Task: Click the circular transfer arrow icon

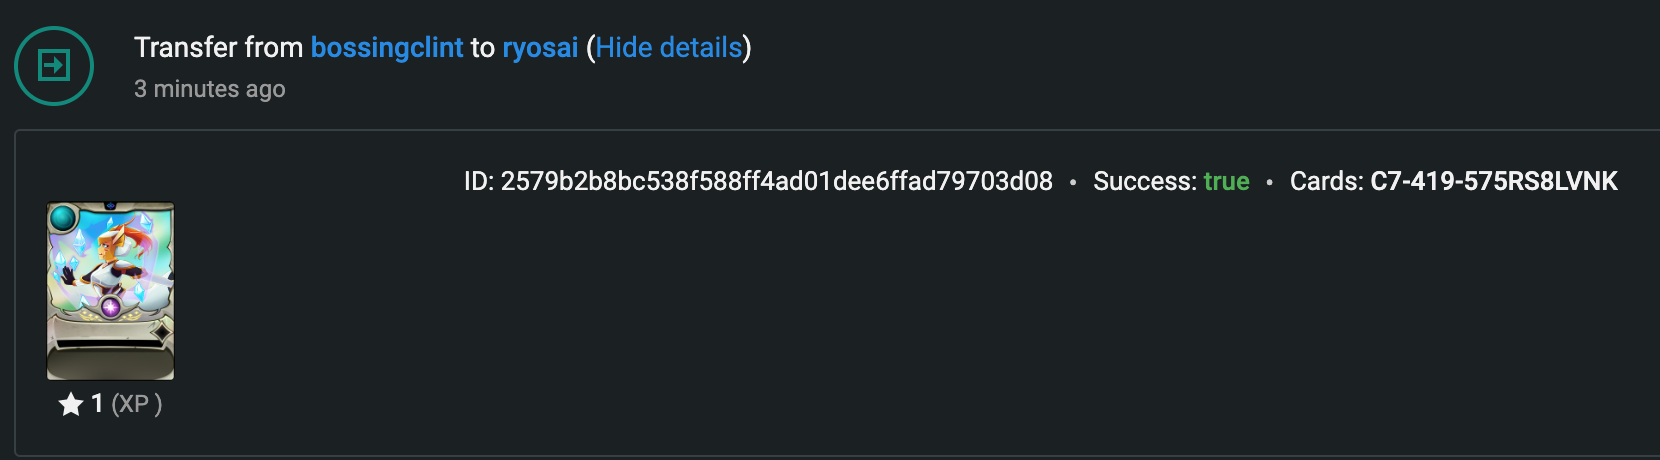Action: pos(54,66)
